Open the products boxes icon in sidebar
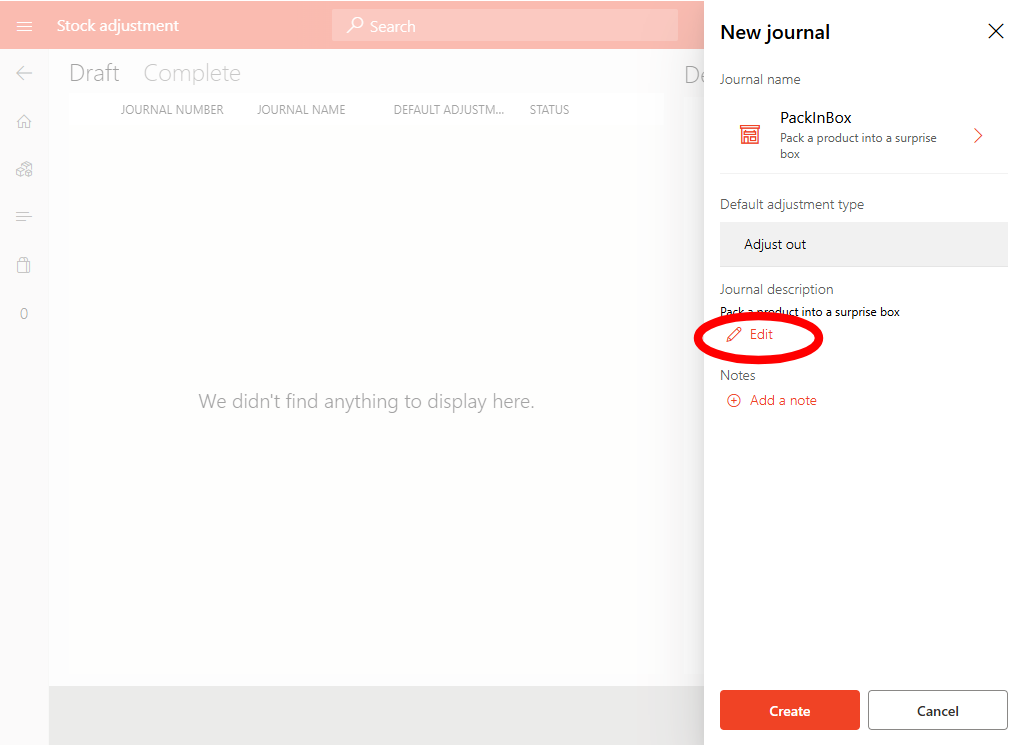Screen dimensions: 1023x745 tap(24, 169)
